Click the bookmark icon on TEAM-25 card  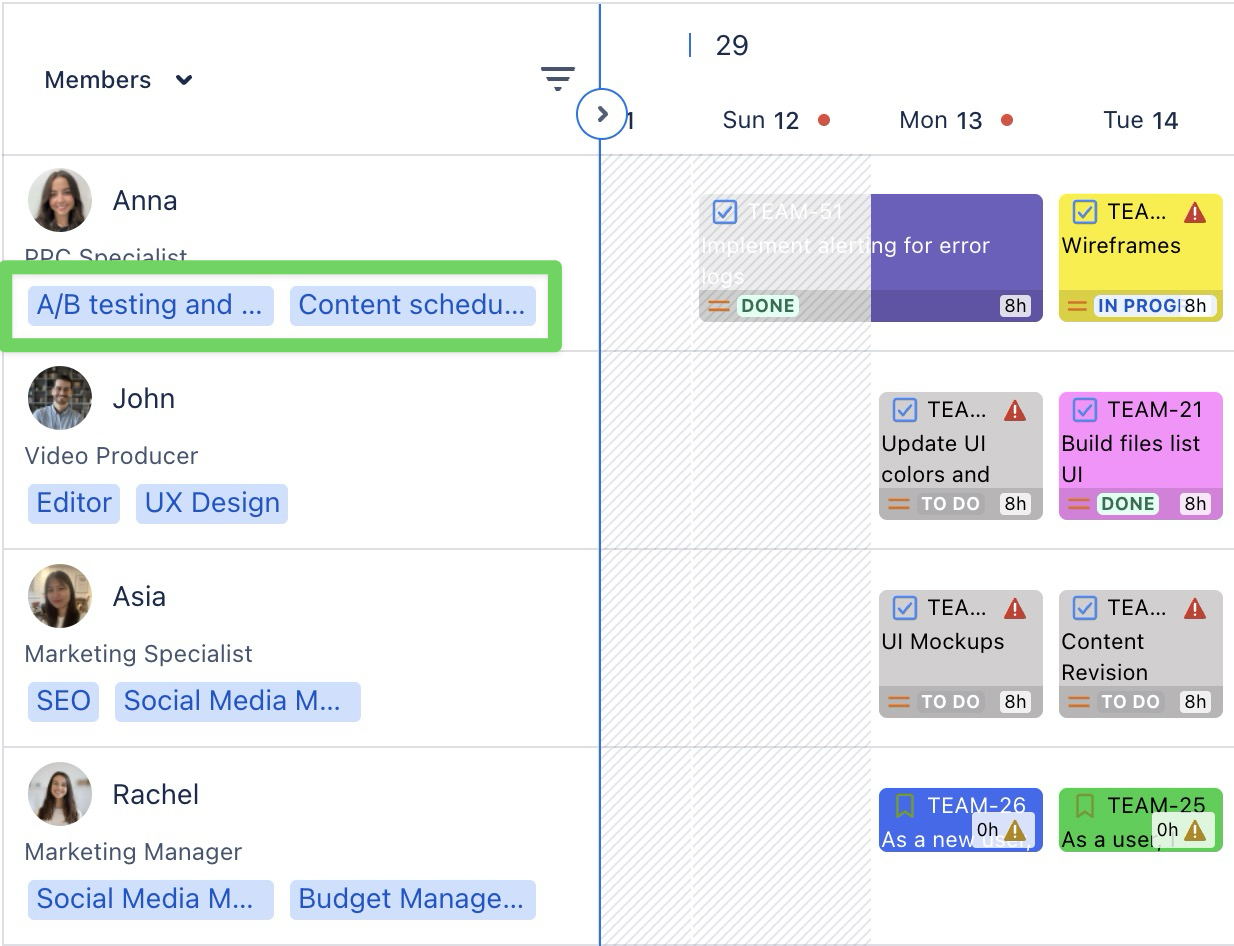tap(1085, 806)
